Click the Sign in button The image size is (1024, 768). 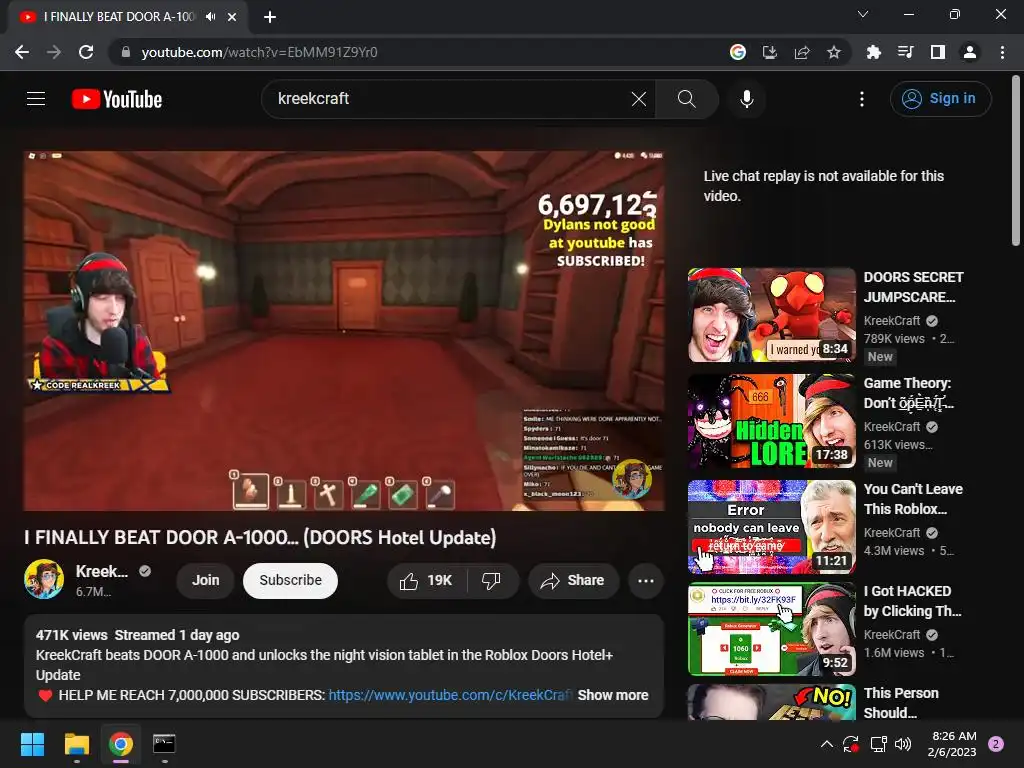coord(940,99)
